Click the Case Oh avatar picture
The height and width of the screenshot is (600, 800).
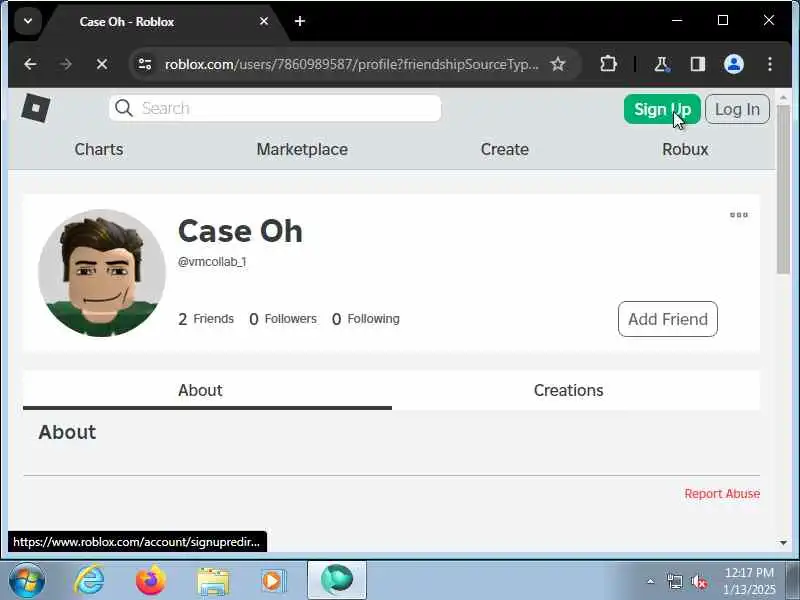tap(102, 273)
